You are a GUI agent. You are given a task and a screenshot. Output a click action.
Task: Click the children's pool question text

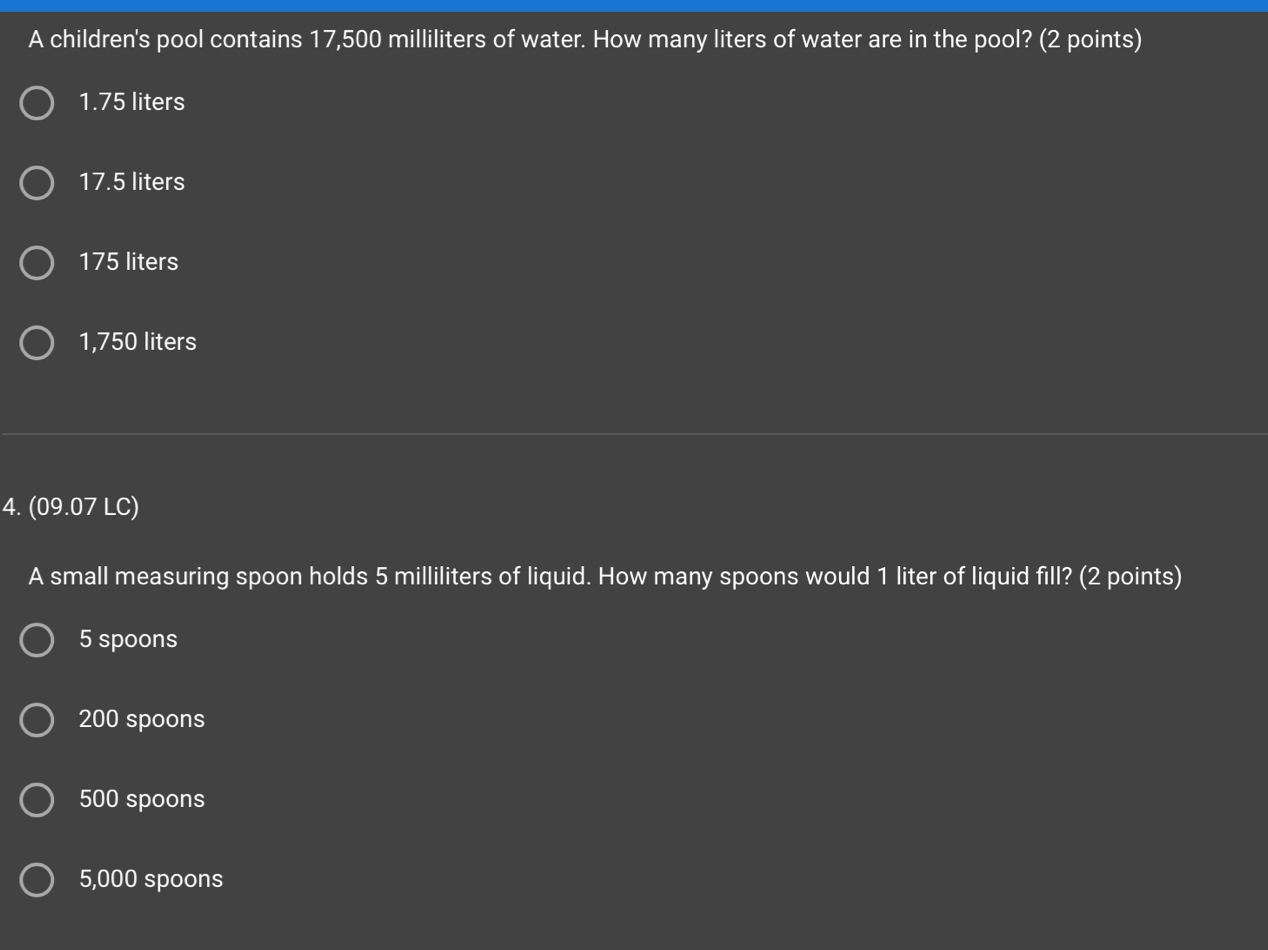click(x=585, y=40)
